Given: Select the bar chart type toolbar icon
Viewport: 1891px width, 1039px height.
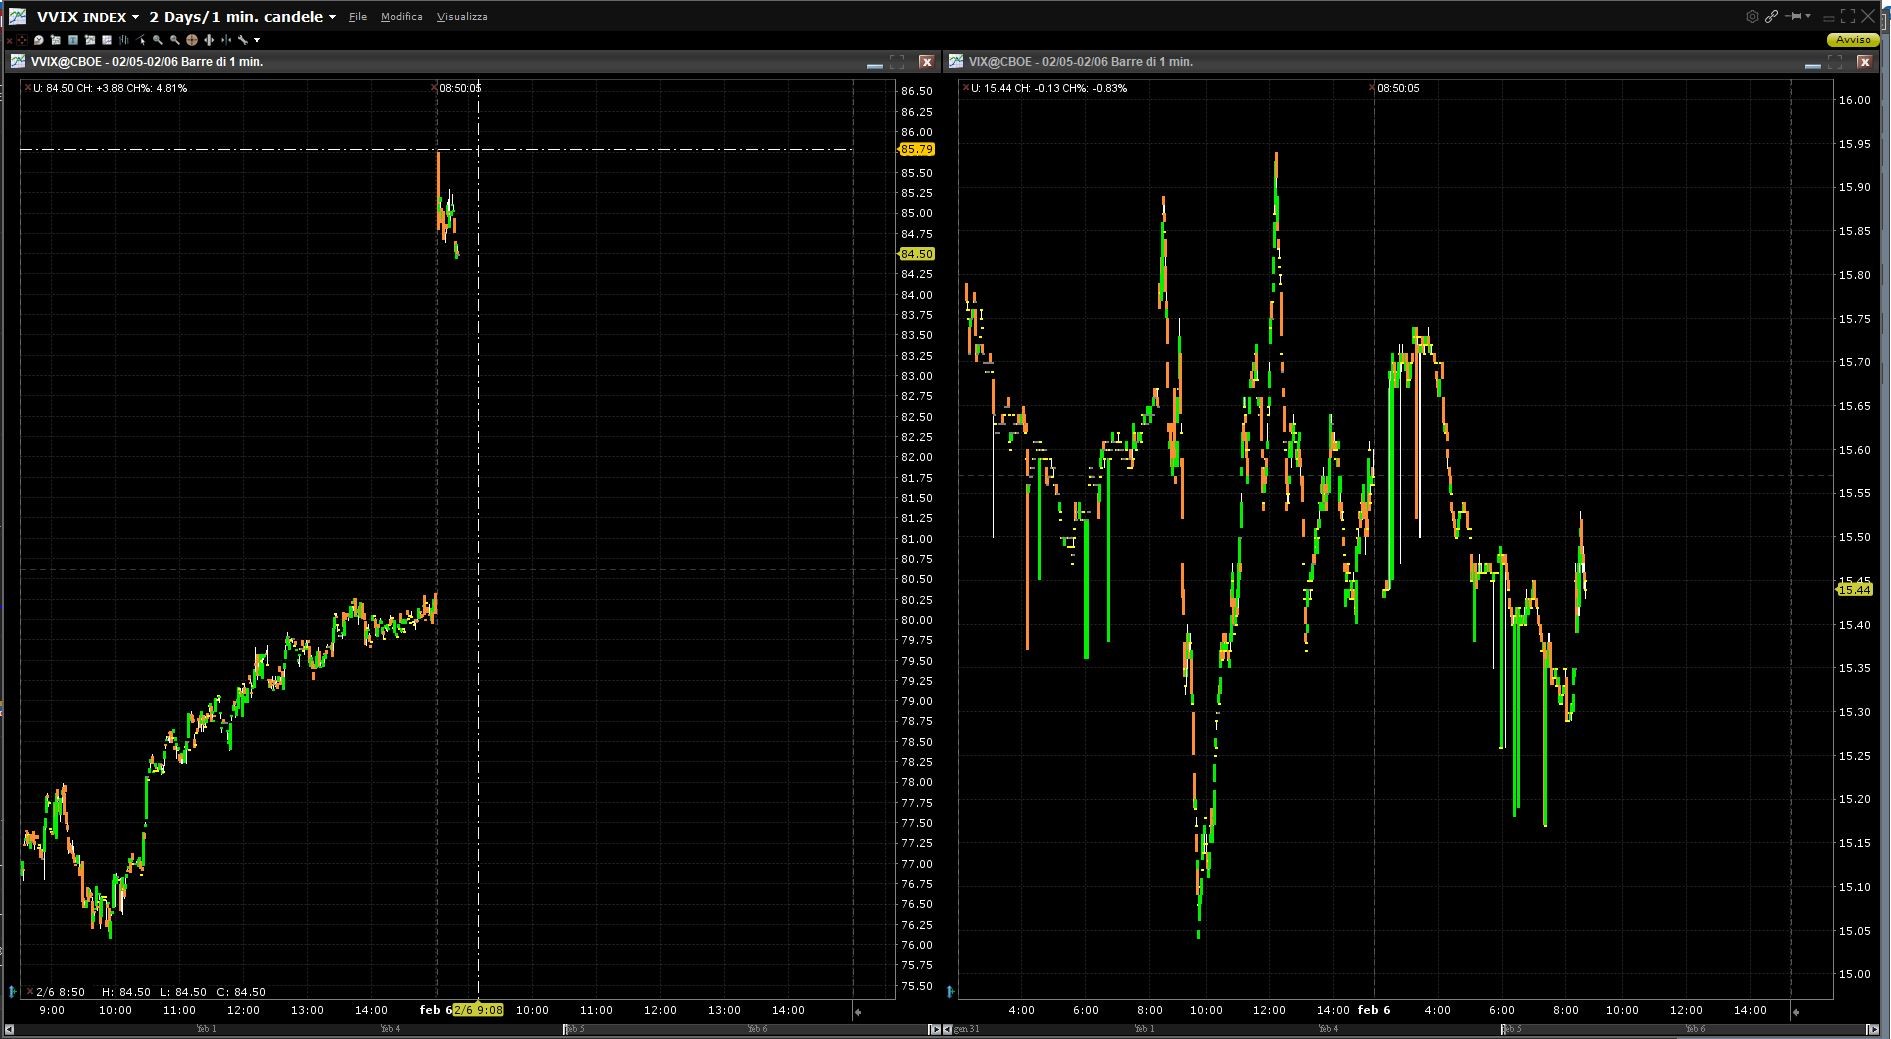Looking at the screenshot, I should click(x=124, y=40).
